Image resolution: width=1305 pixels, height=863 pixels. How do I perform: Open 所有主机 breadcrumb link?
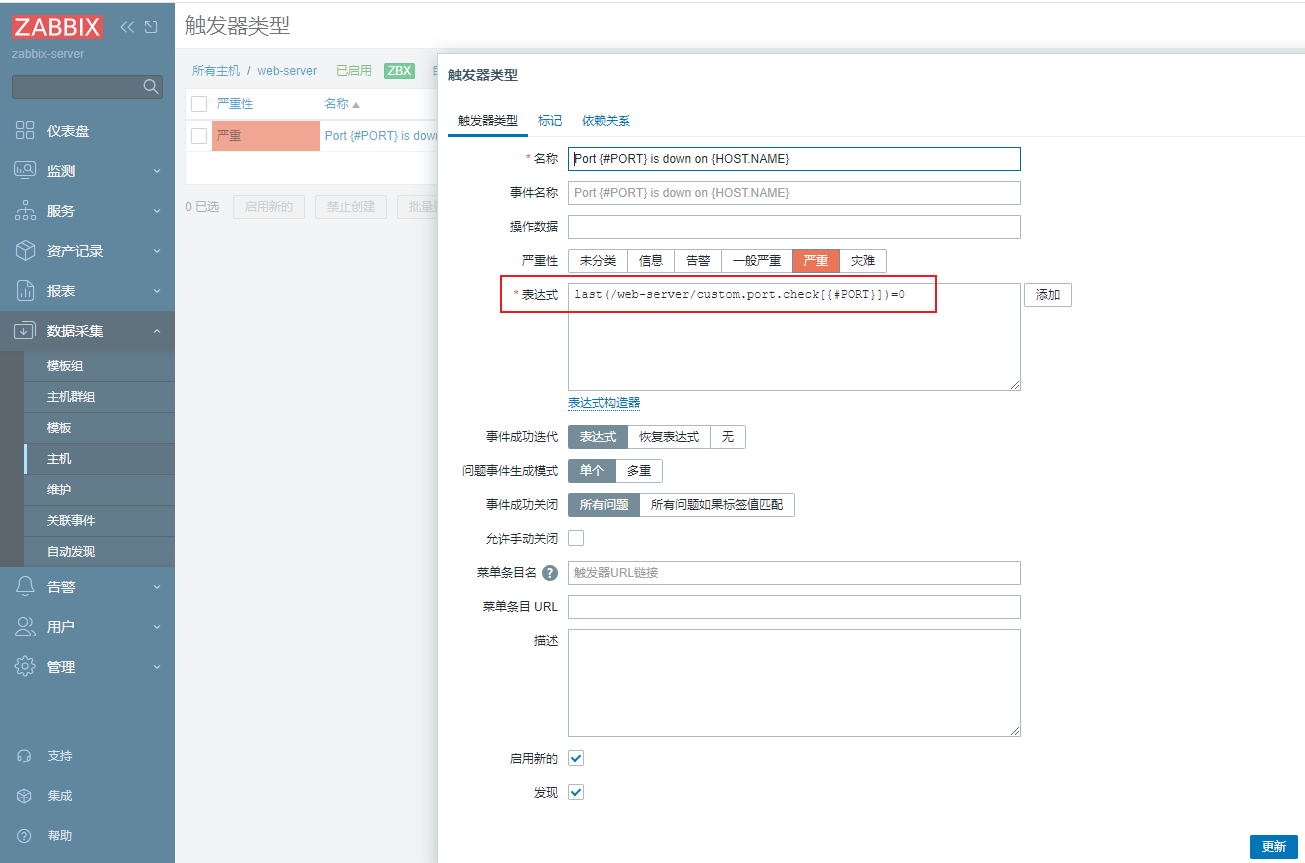(x=216, y=71)
